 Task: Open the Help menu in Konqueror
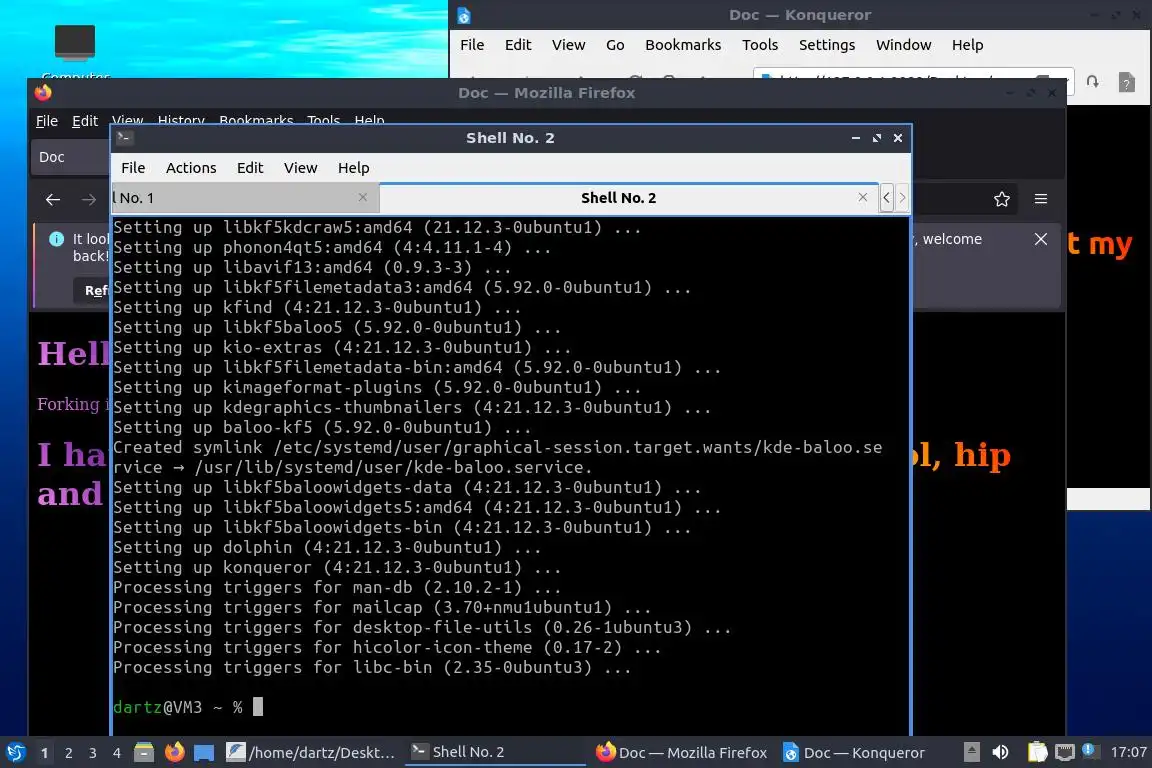[967, 45]
